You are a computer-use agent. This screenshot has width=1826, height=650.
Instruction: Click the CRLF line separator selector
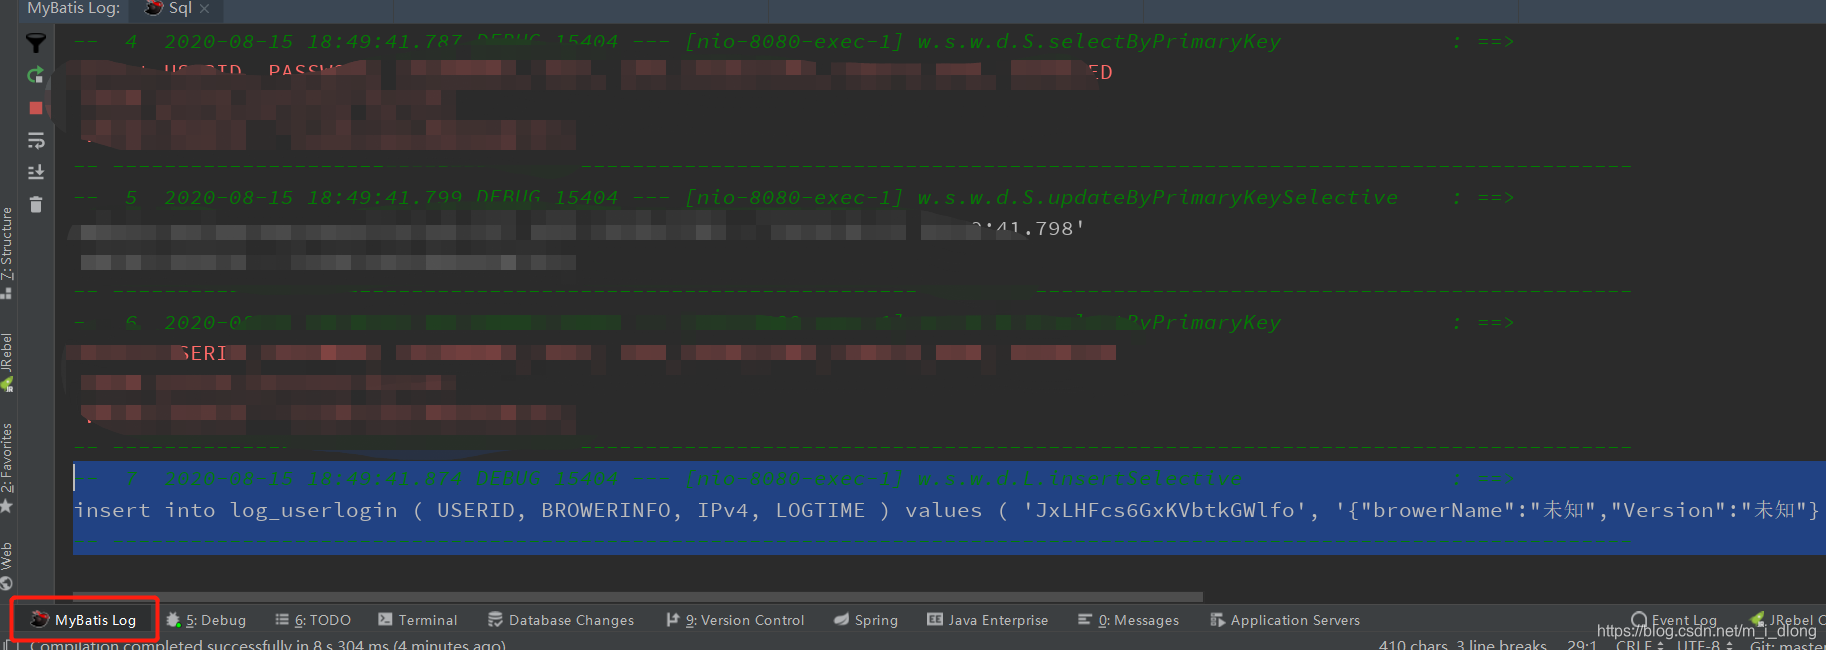point(1639,644)
